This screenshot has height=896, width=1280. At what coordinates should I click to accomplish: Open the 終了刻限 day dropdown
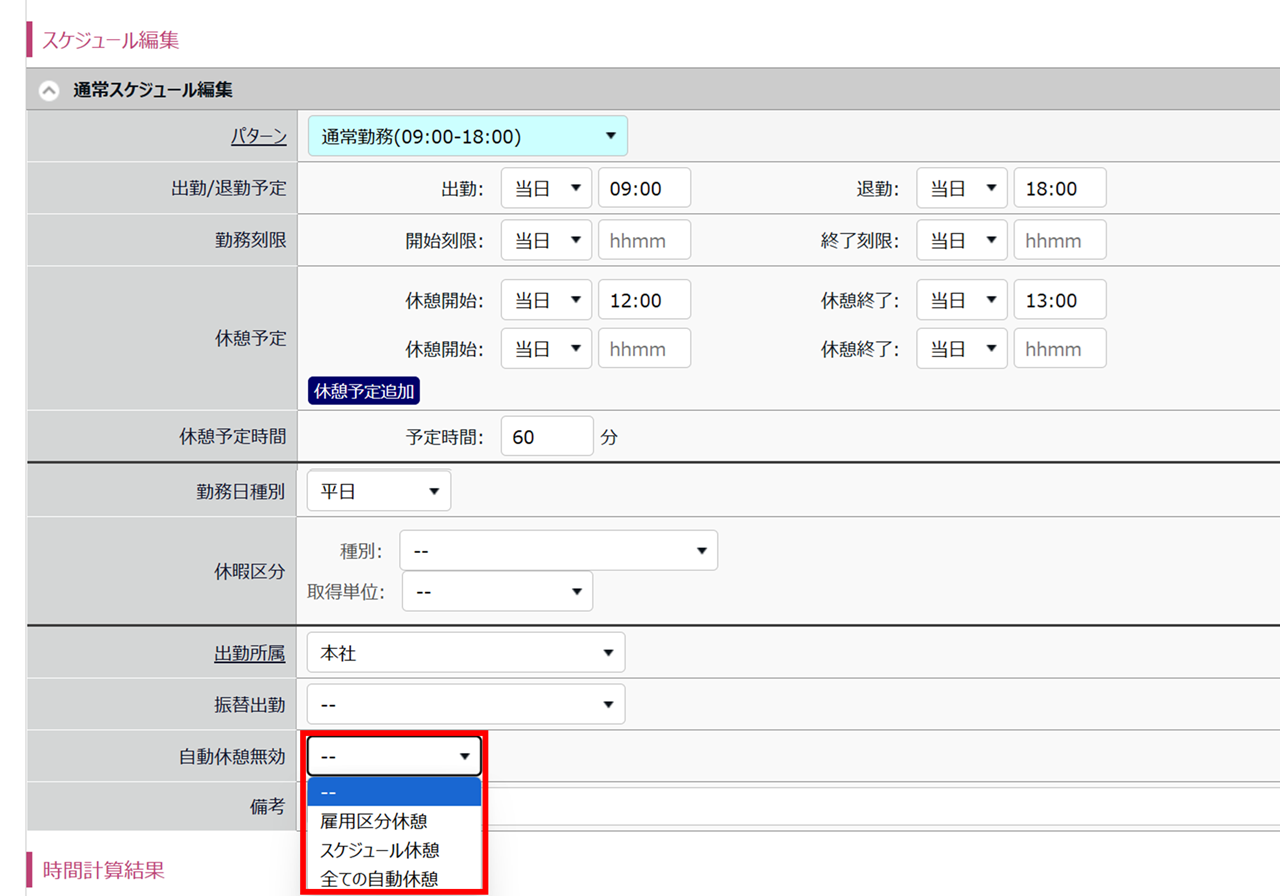pyautogui.click(x=962, y=240)
